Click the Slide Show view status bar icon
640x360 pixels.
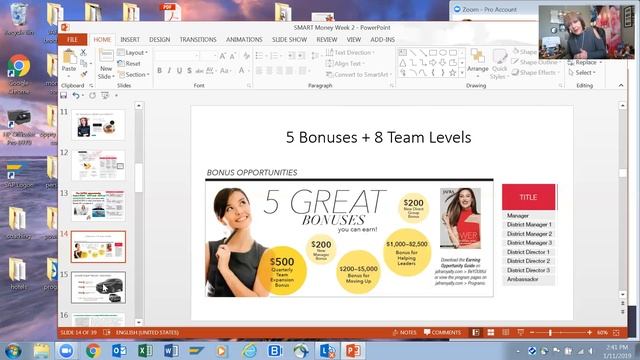520,333
